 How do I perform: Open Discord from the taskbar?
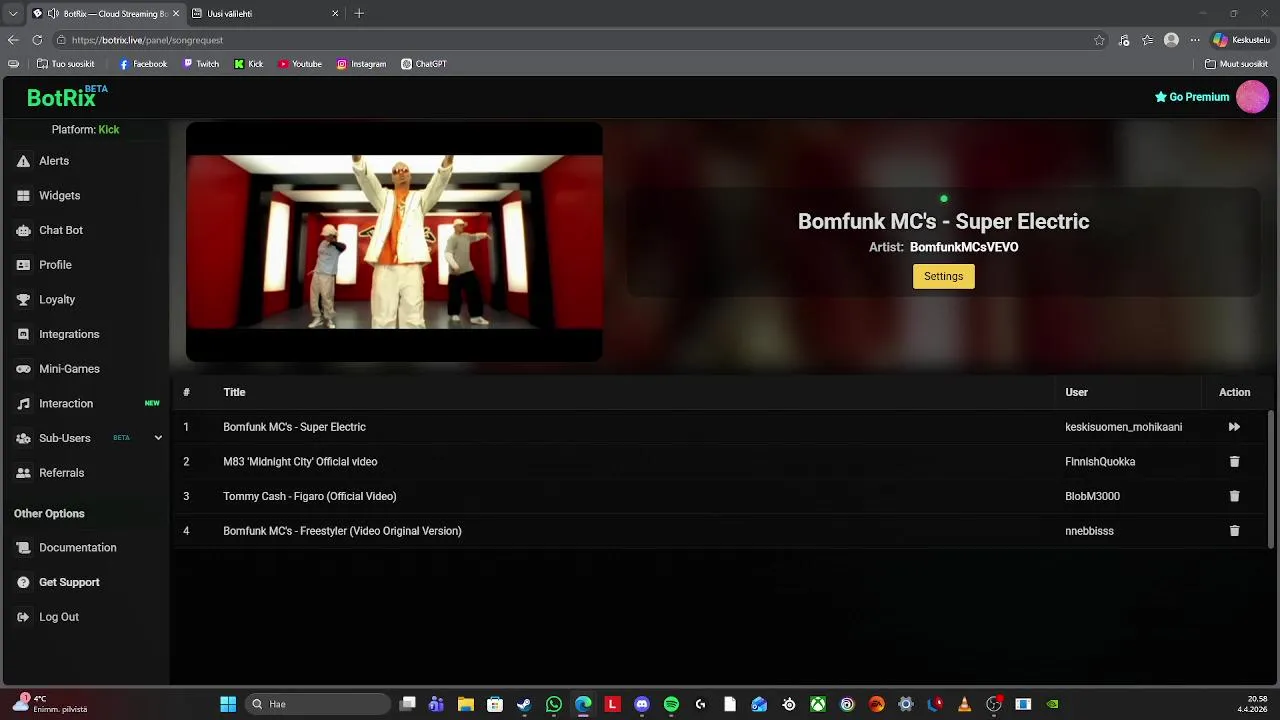642,704
